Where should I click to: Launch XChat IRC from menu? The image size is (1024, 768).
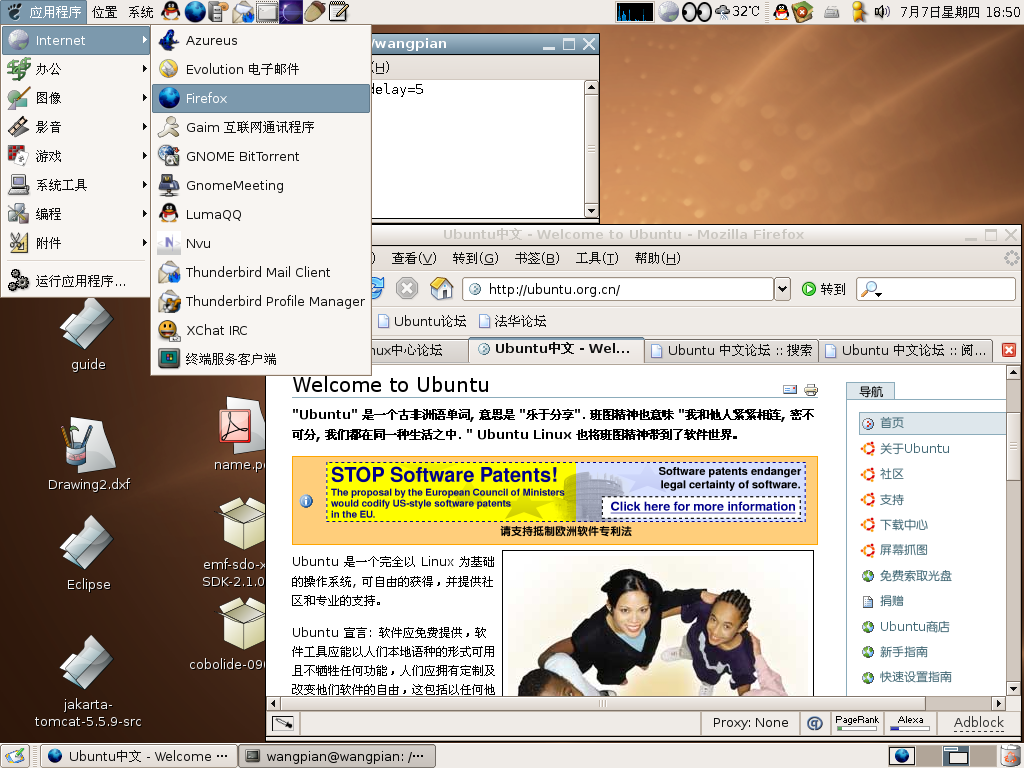(261, 330)
